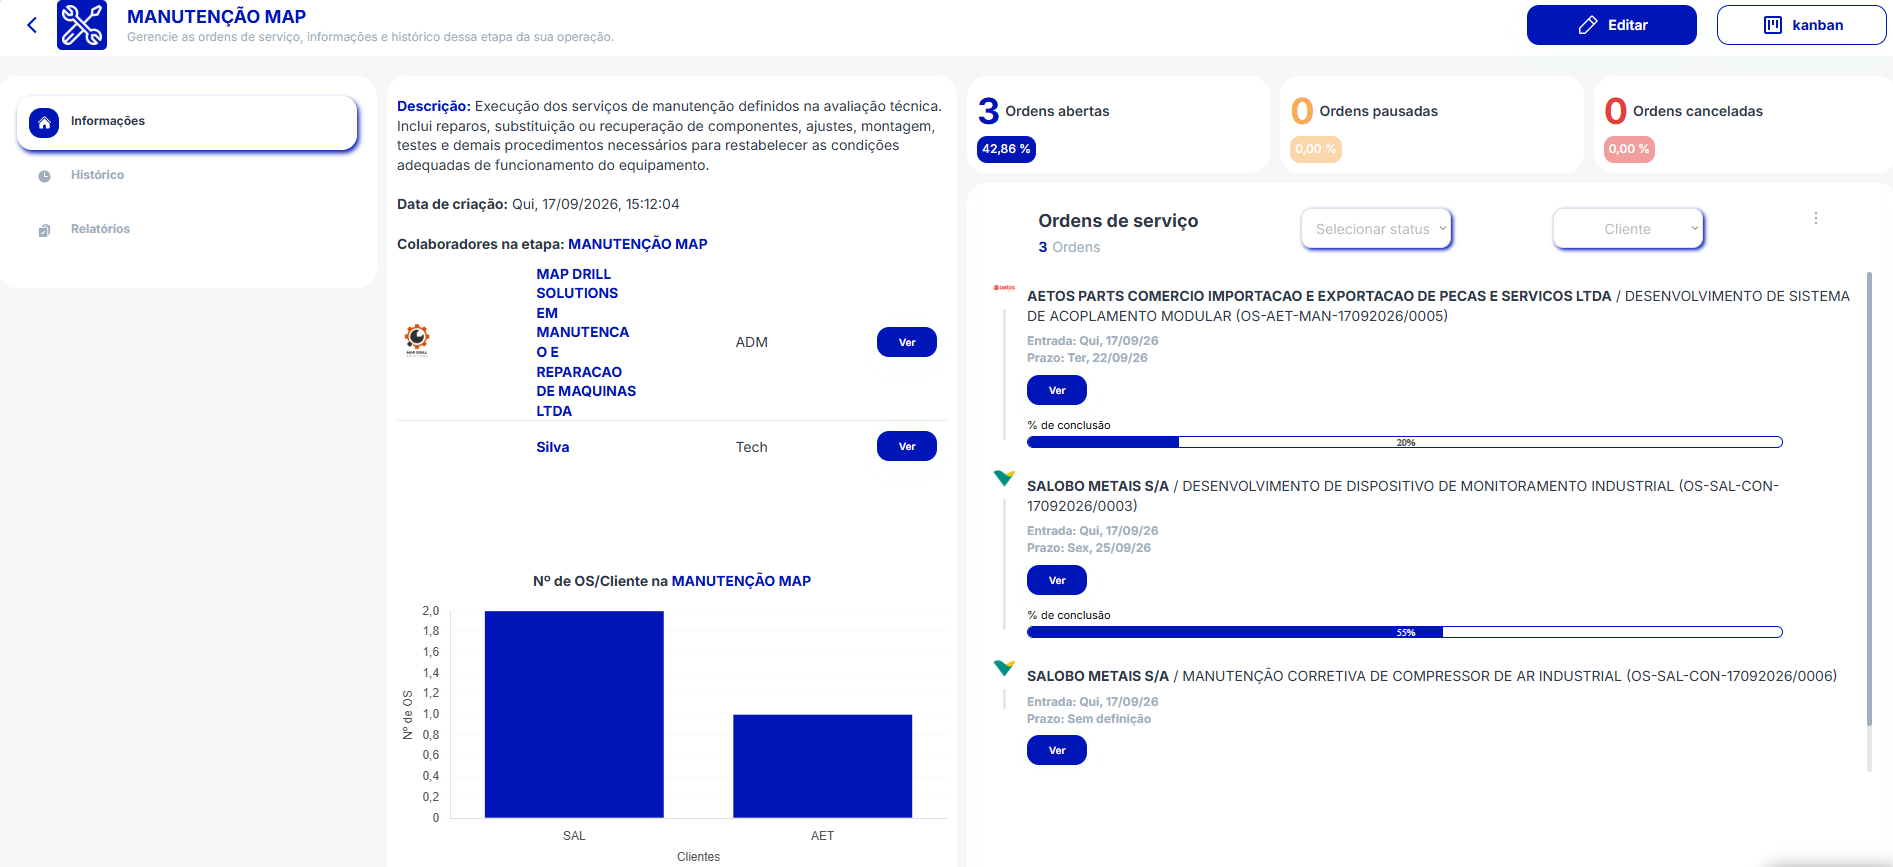Click the "3 Ordens" count under Ordens de serviço
This screenshot has height=867, width=1893.
coord(1069,247)
